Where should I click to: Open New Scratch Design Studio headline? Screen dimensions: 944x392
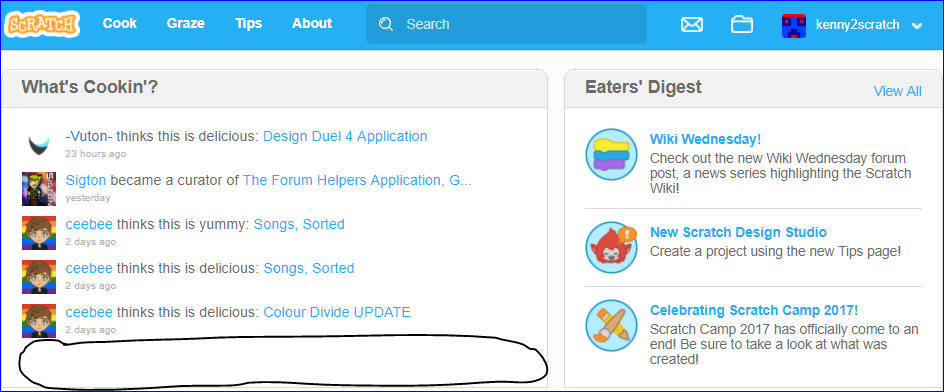[738, 232]
